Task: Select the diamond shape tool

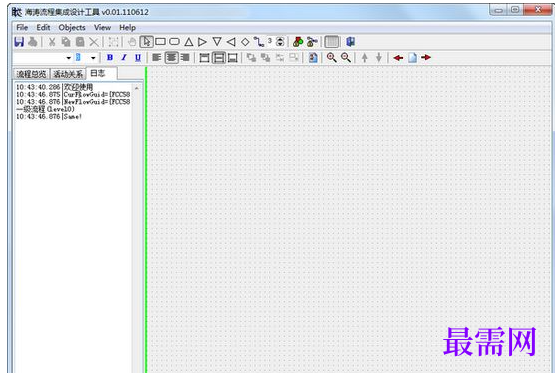Action: pos(245,42)
